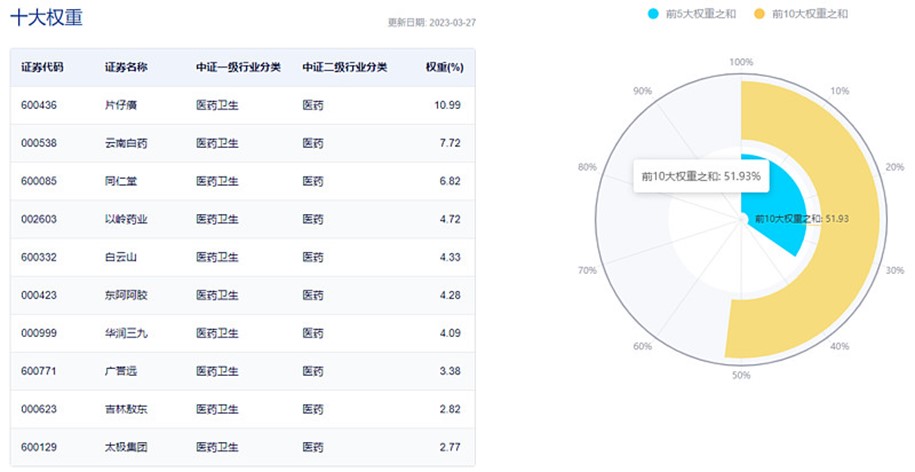This screenshot has height=472, width=915.
Task: Click the weight value 4.09
Action: [450, 333]
